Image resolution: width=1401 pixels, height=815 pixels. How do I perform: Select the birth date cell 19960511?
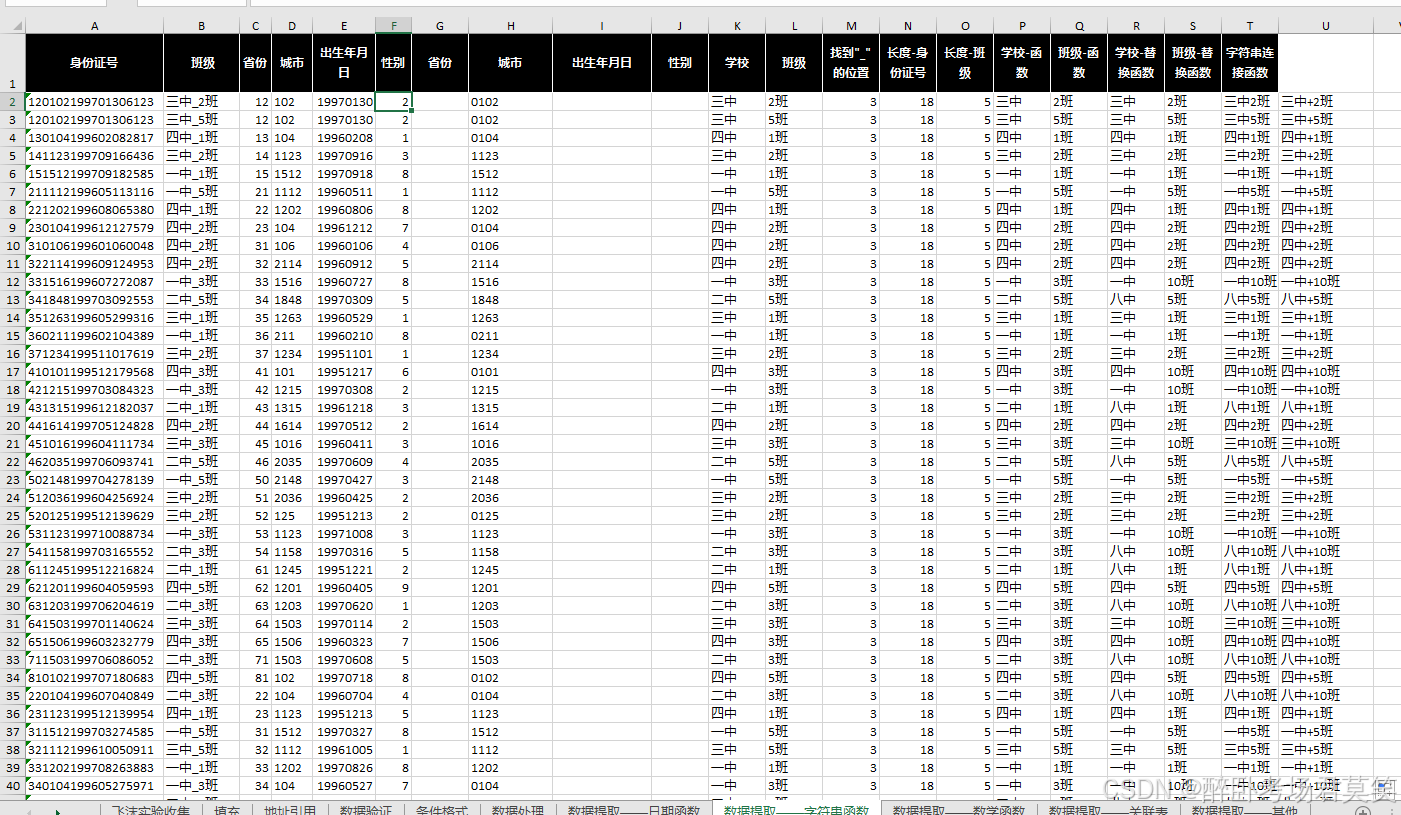(344, 191)
